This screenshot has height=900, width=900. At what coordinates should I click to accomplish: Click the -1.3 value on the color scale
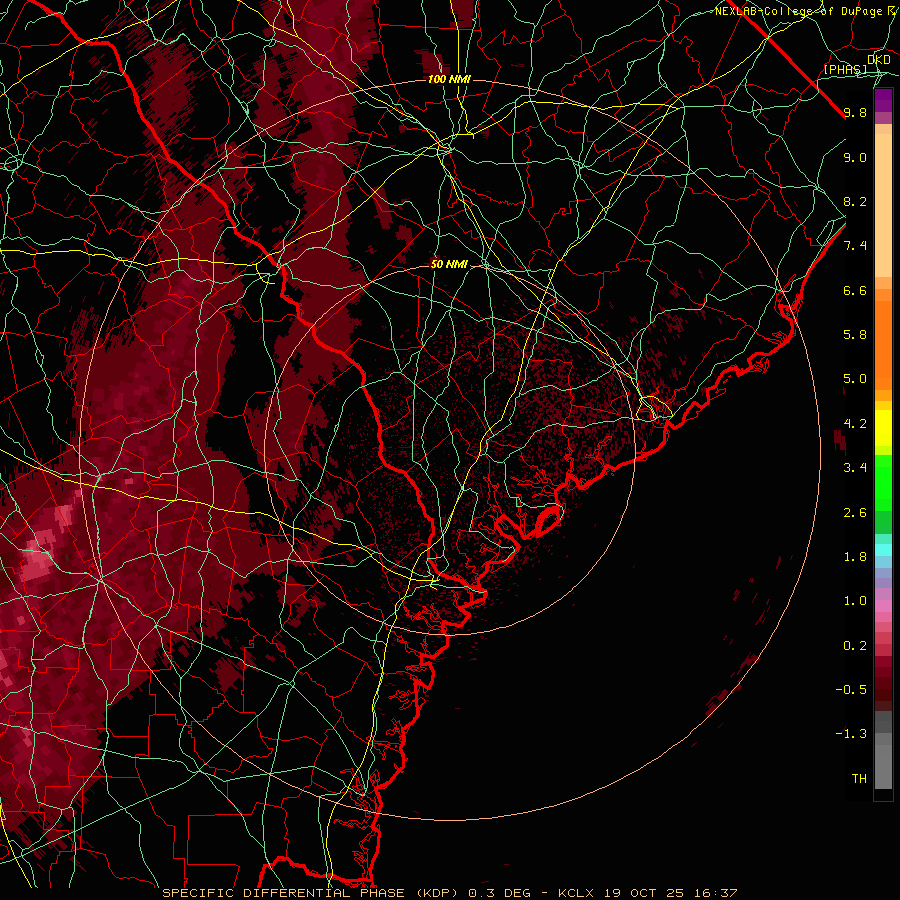point(851,734)
